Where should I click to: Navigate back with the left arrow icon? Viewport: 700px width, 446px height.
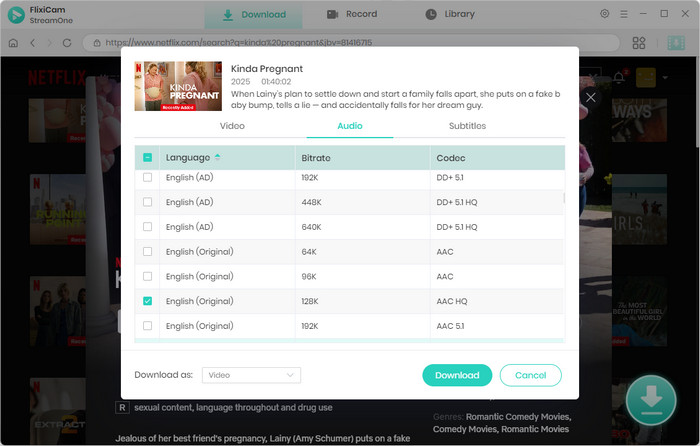tap(32, 43)
